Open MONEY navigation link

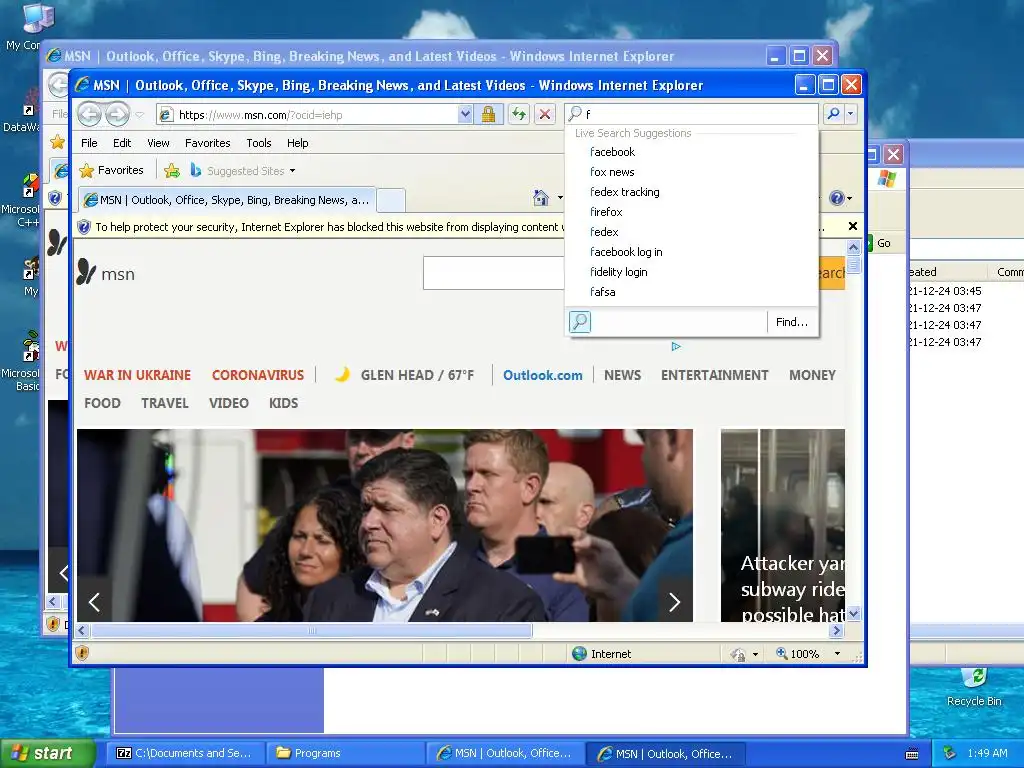click(x=812, y=376)
